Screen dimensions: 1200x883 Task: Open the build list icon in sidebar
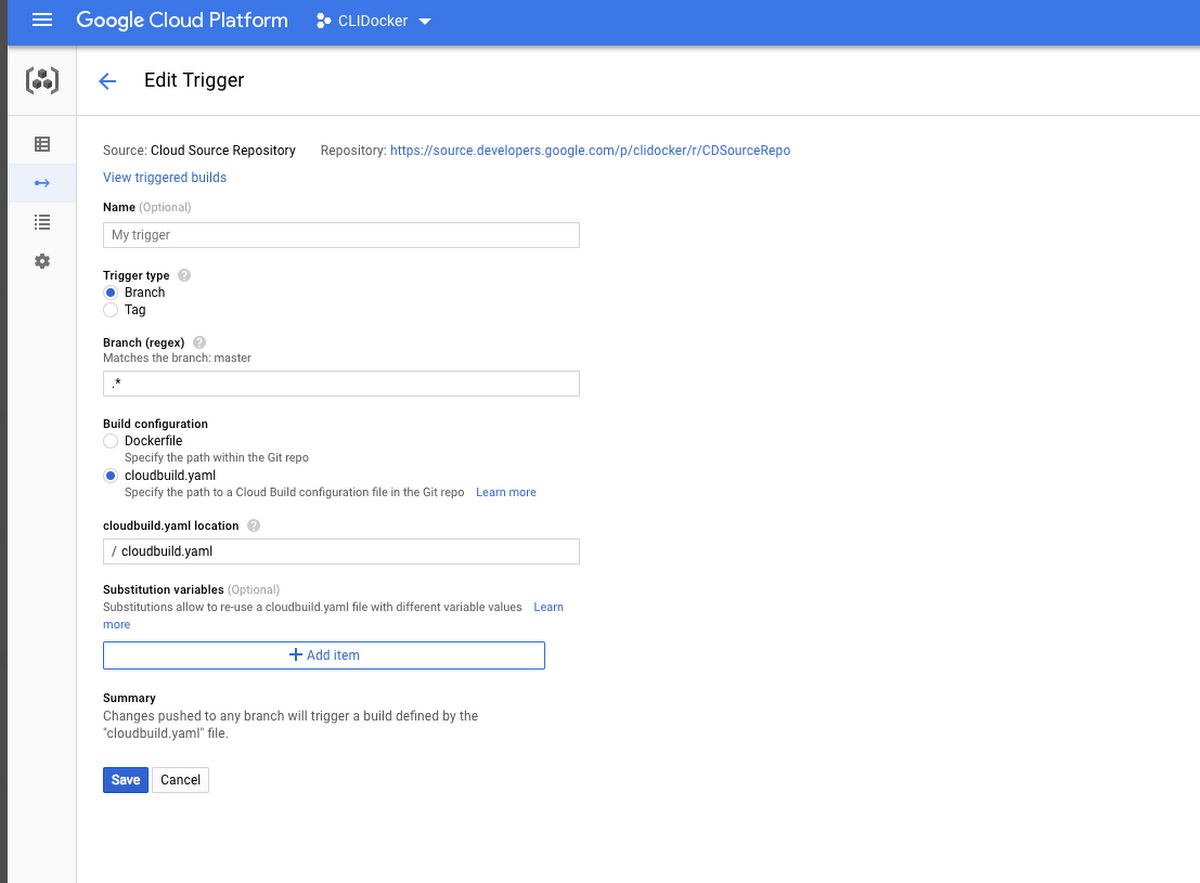pyautogui.click(x=41, y=221)
